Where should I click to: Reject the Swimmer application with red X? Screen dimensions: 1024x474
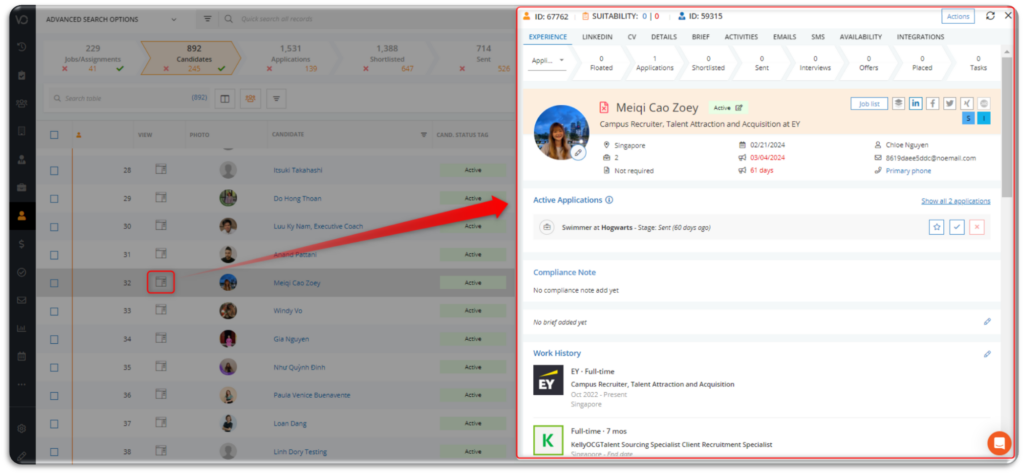977,227
